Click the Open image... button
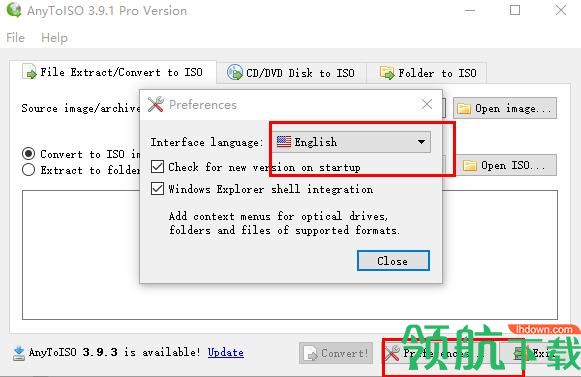 coord(505,108)
